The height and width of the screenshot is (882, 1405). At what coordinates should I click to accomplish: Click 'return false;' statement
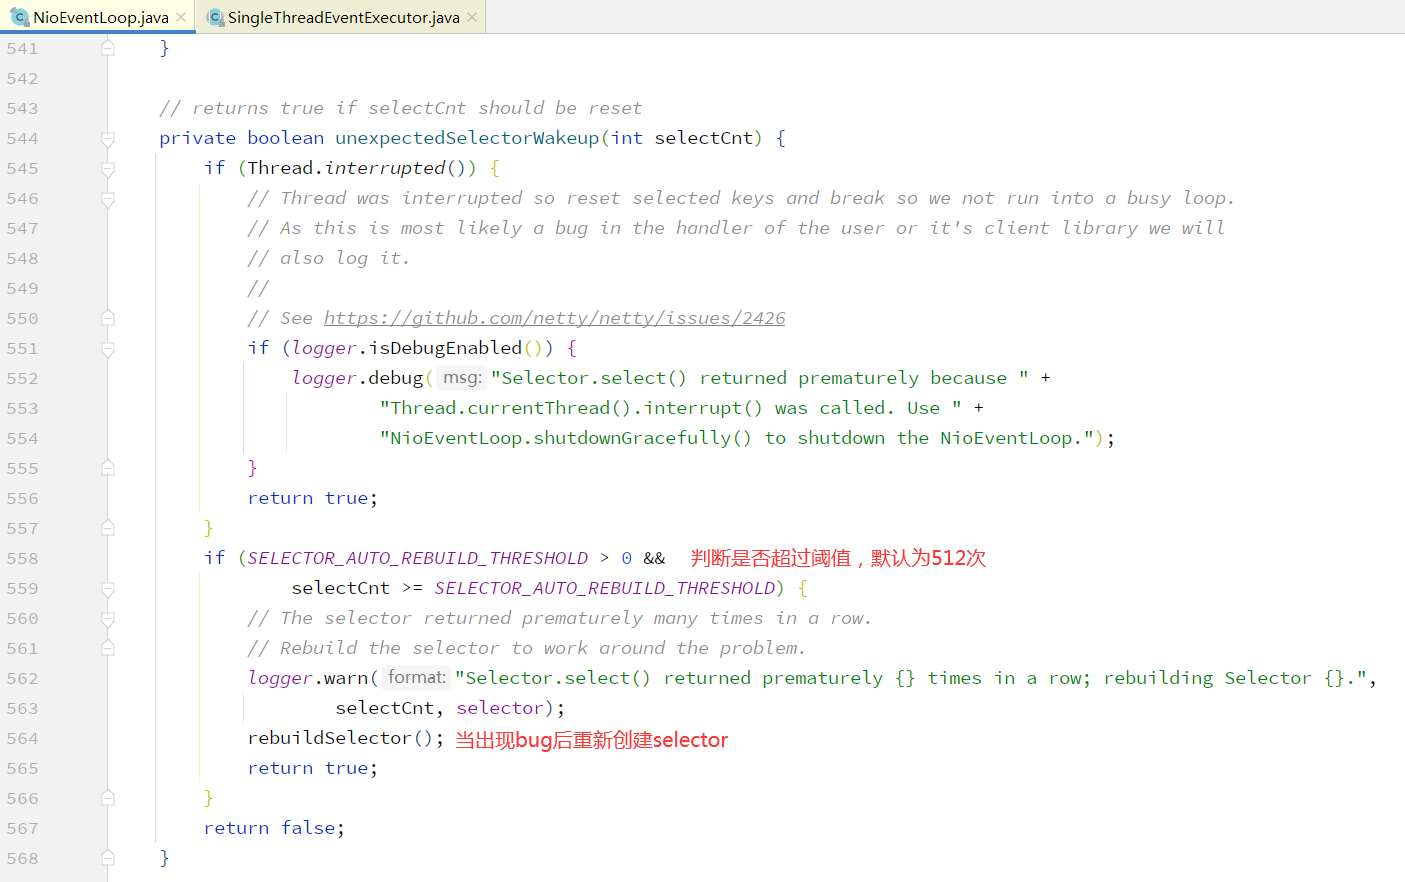click(x=274, y=828)
